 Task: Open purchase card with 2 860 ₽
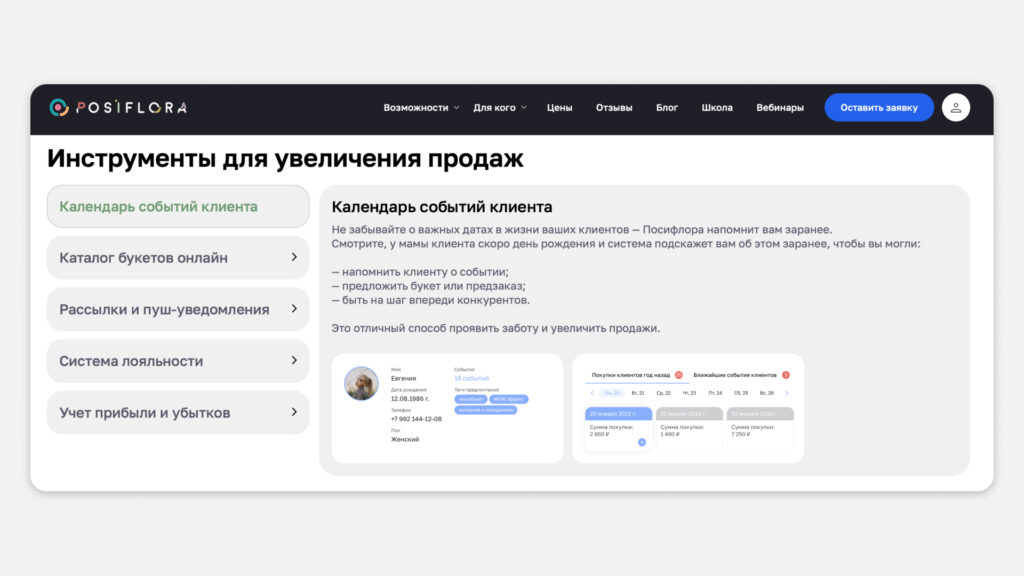pos(618,428)
